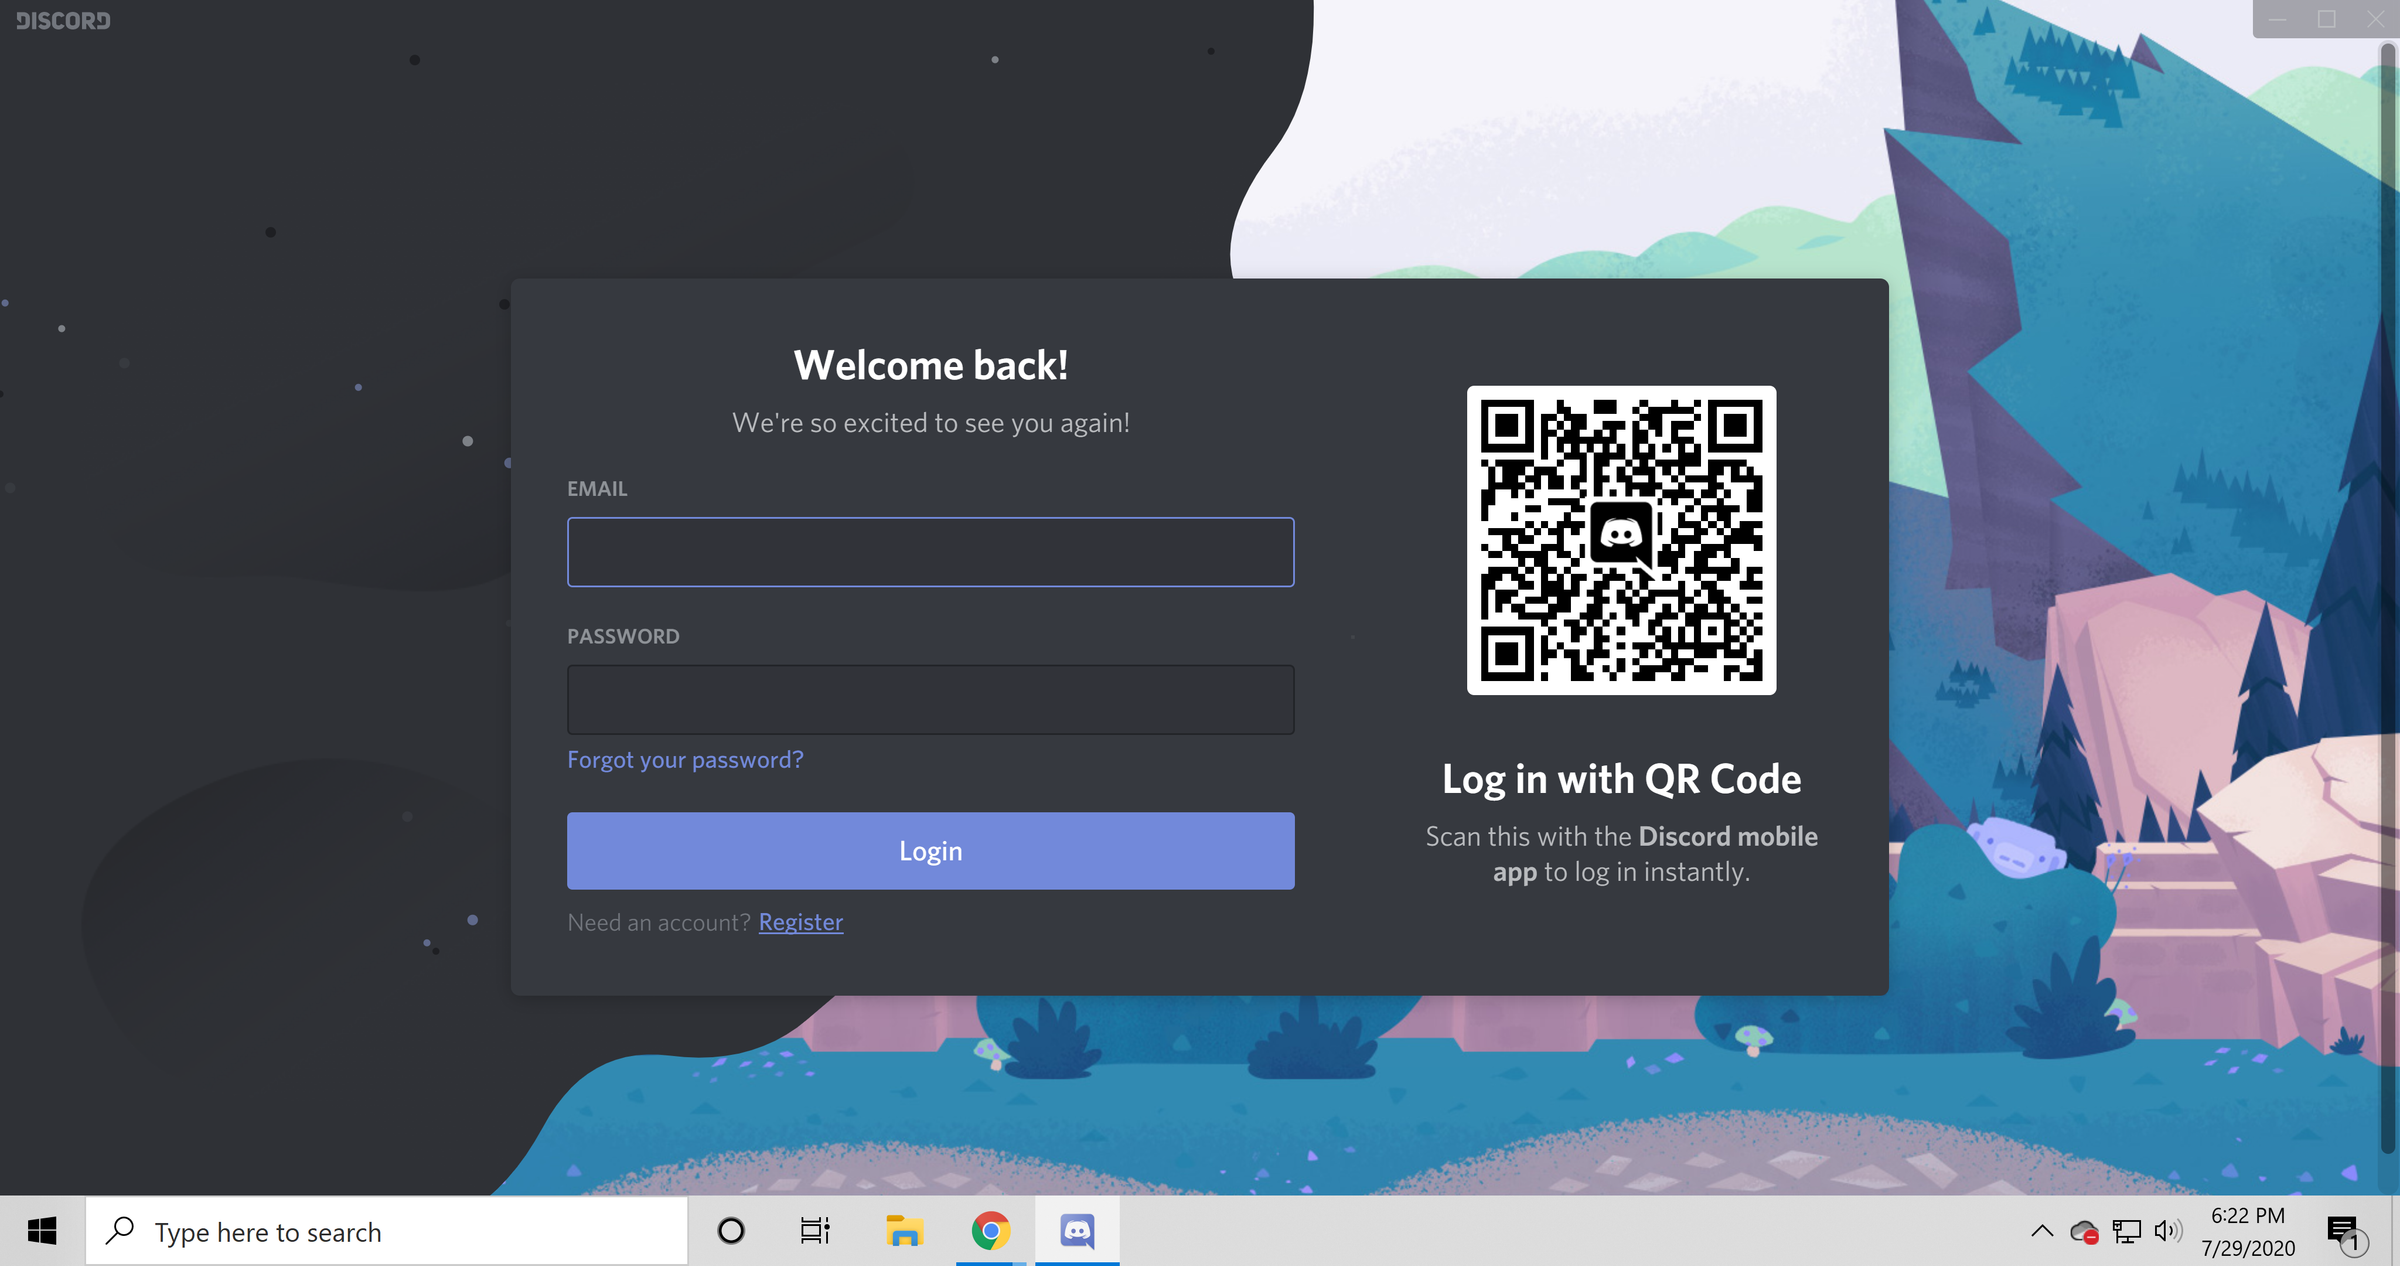Open Discord from the taskbar
This screenshot has height=1266, width=2400.
click(x=1077, y=1231)
